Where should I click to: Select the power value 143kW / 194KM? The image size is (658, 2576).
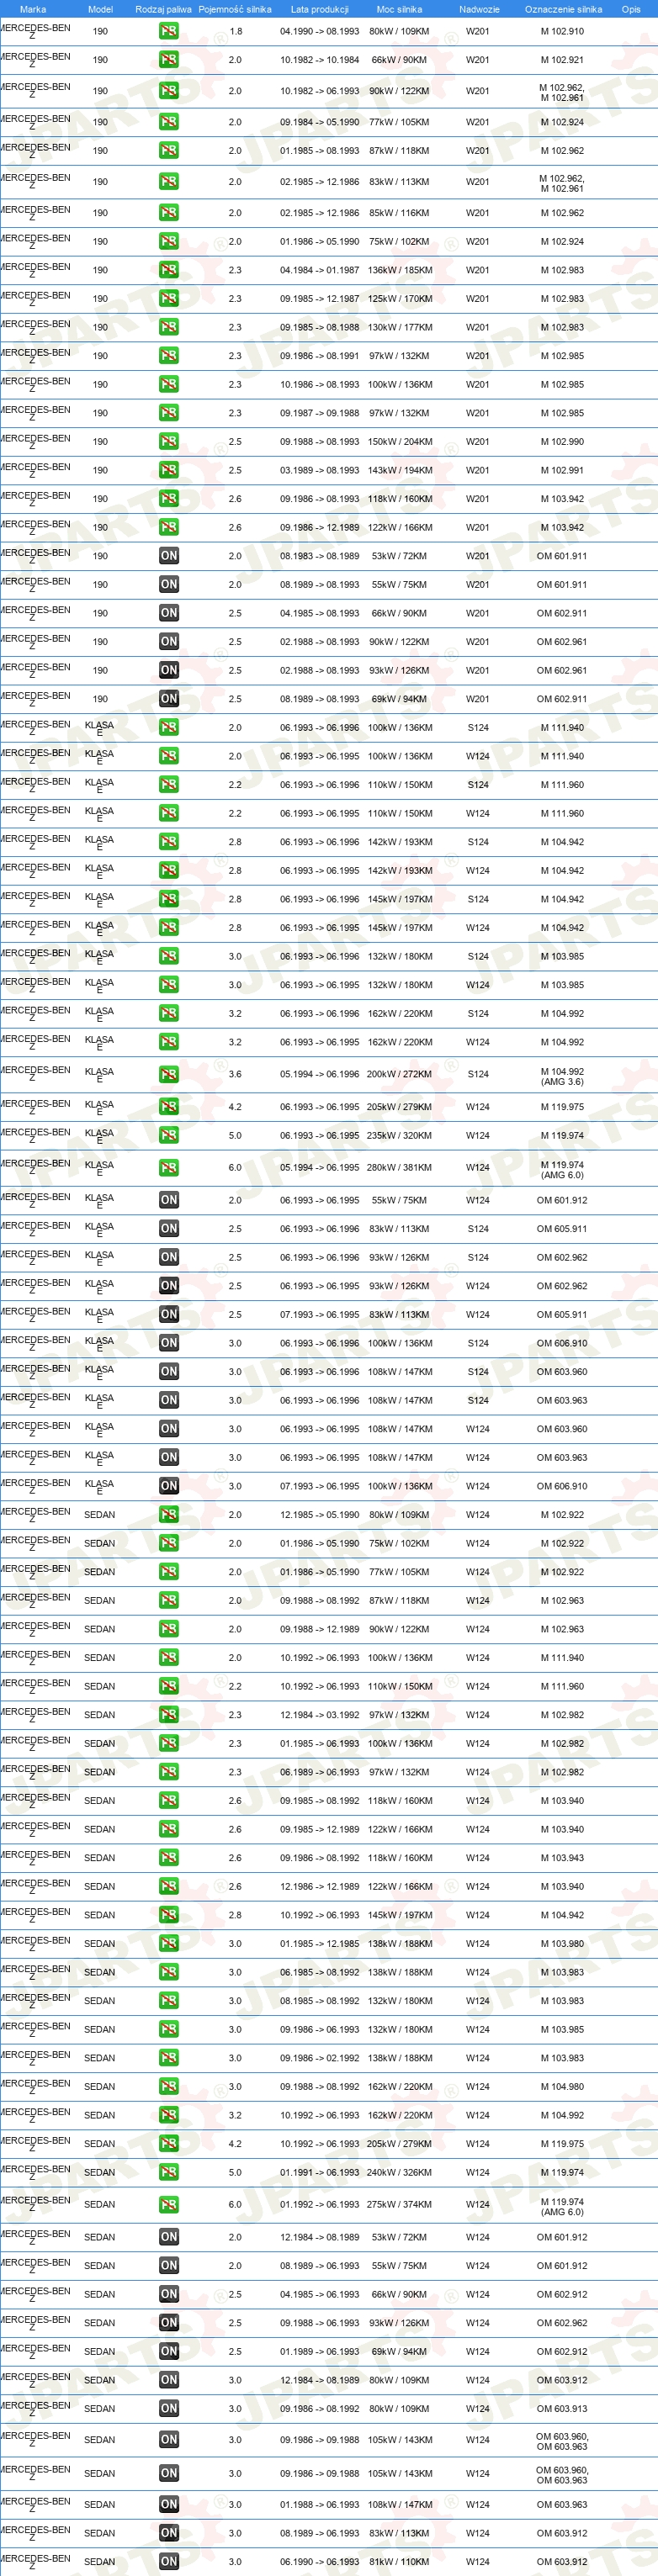(x=400, y=470)
